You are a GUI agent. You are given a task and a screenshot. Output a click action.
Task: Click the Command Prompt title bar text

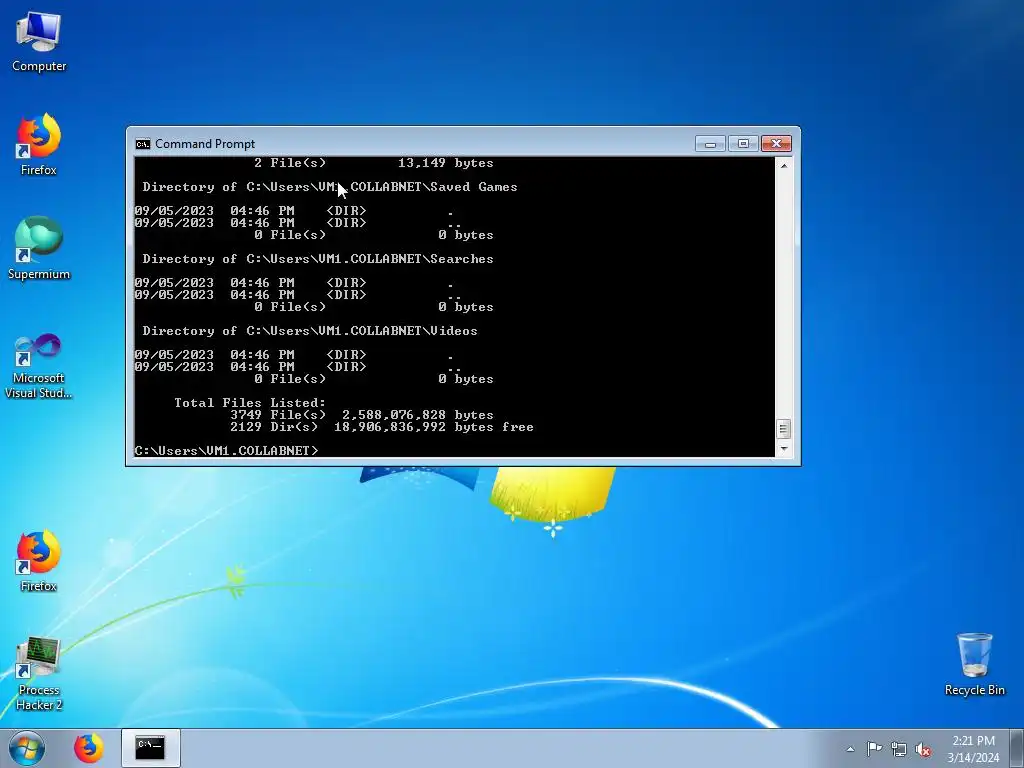click(x=205, y=144)
